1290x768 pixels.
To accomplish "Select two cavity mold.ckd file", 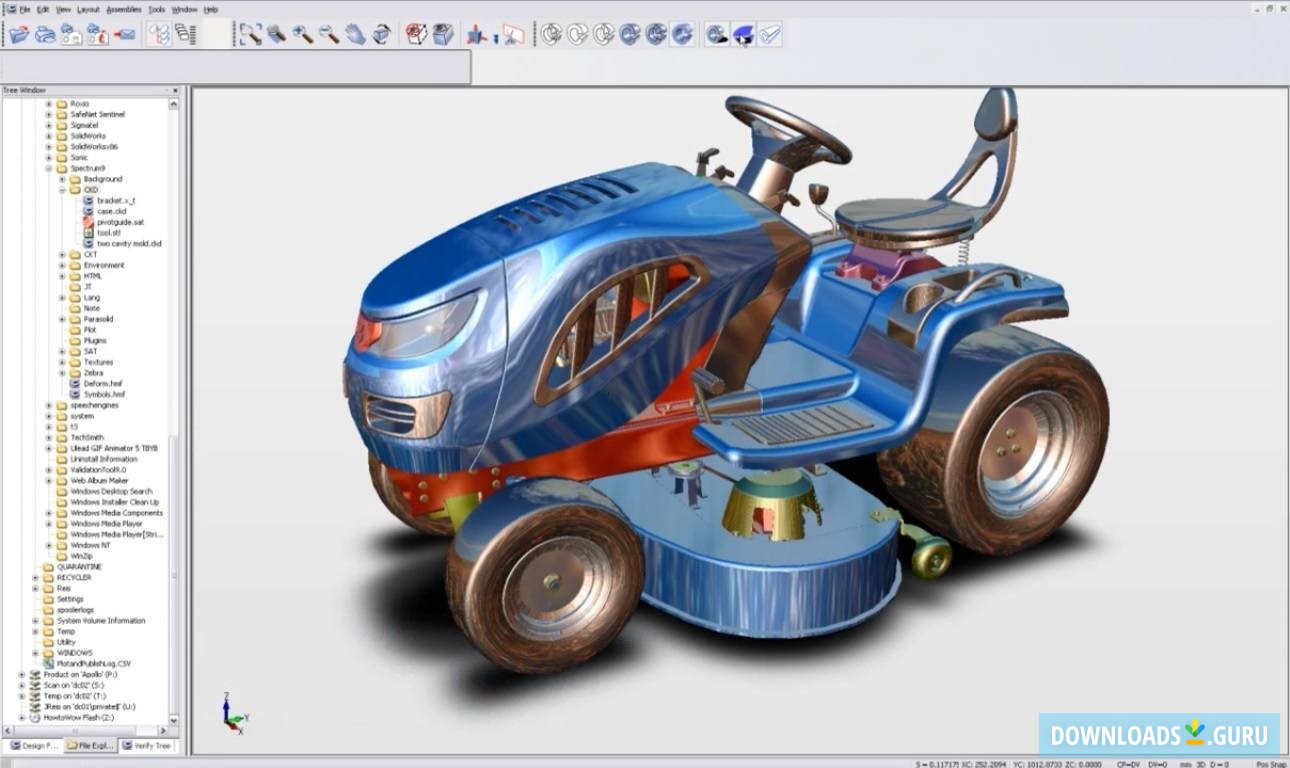I will coord(129,243).
